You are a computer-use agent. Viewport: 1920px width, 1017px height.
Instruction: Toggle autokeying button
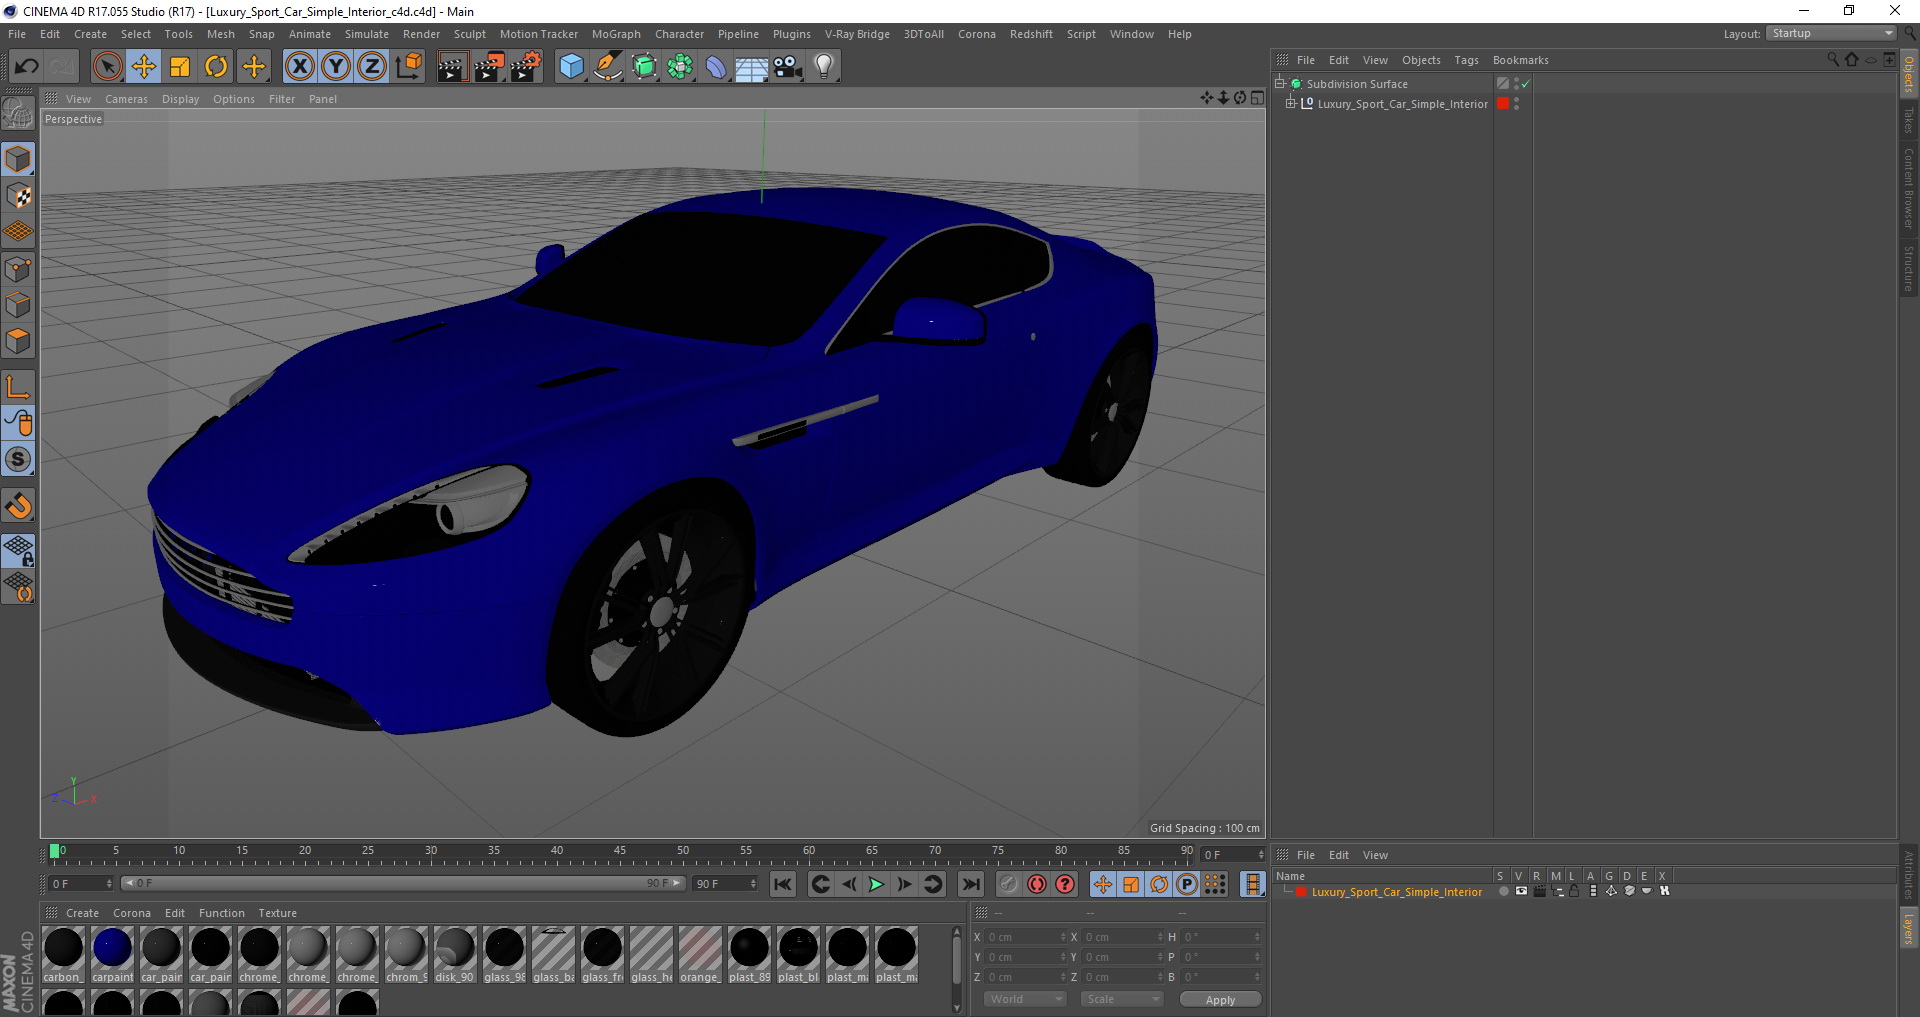pos(1037,884)
